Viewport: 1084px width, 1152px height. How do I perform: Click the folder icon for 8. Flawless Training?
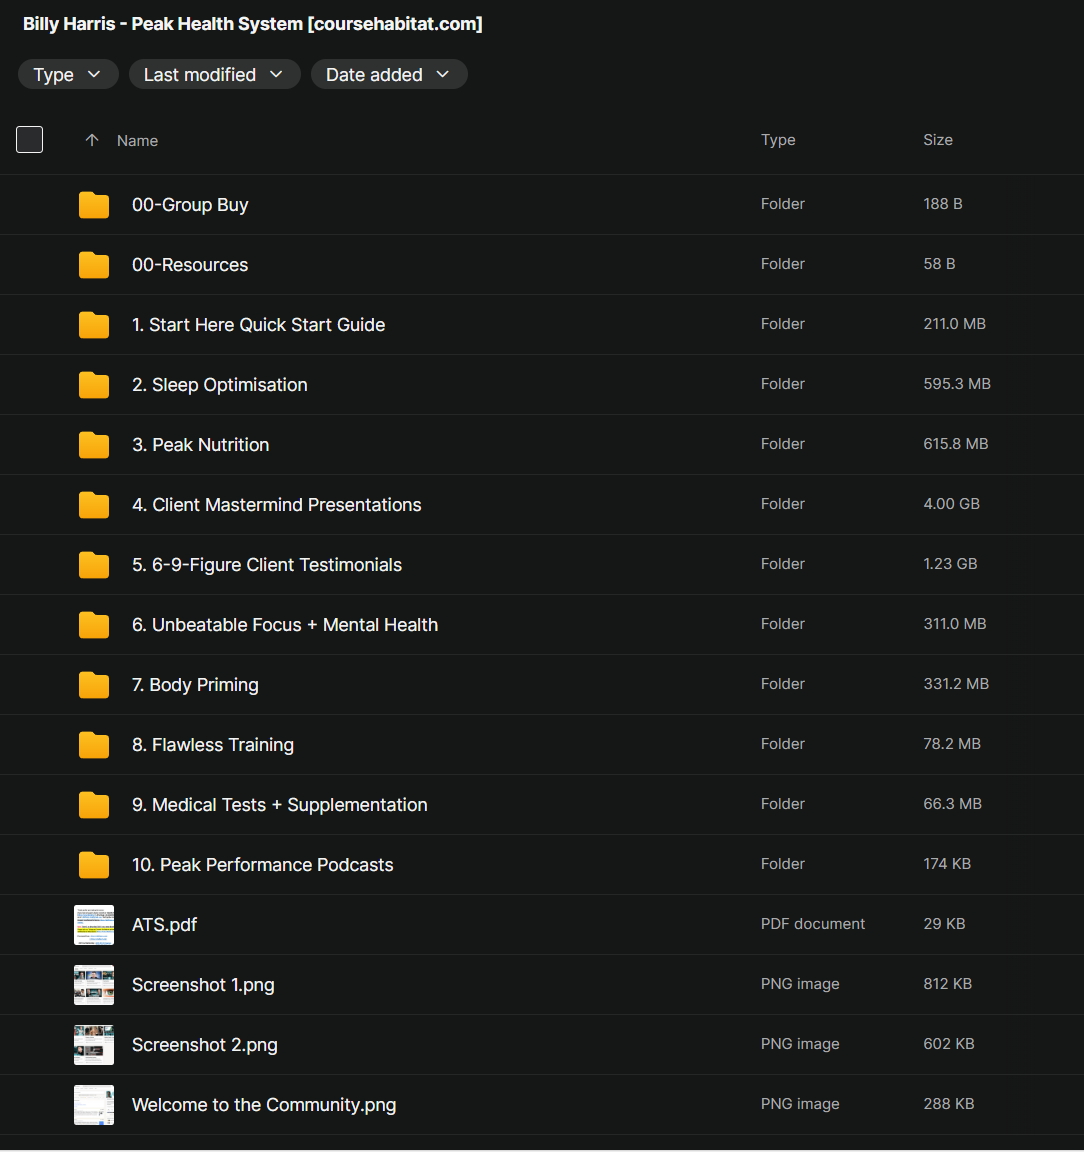click(x=94, y=745)
